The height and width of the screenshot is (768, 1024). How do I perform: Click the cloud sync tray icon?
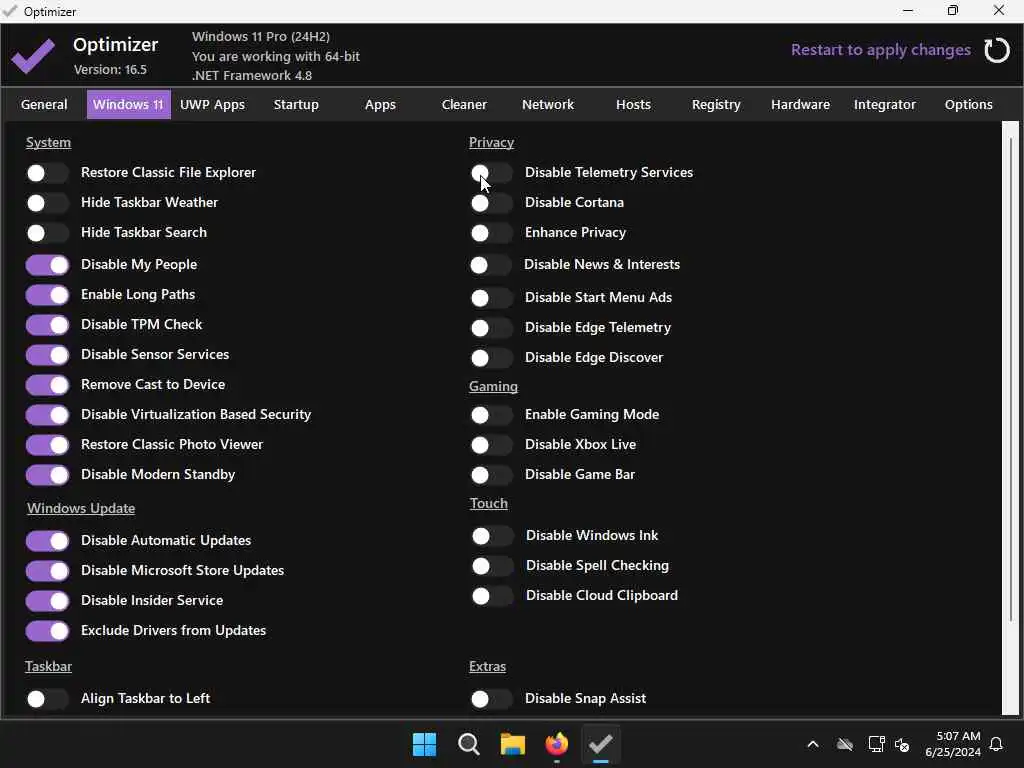(x=845, y=744)
